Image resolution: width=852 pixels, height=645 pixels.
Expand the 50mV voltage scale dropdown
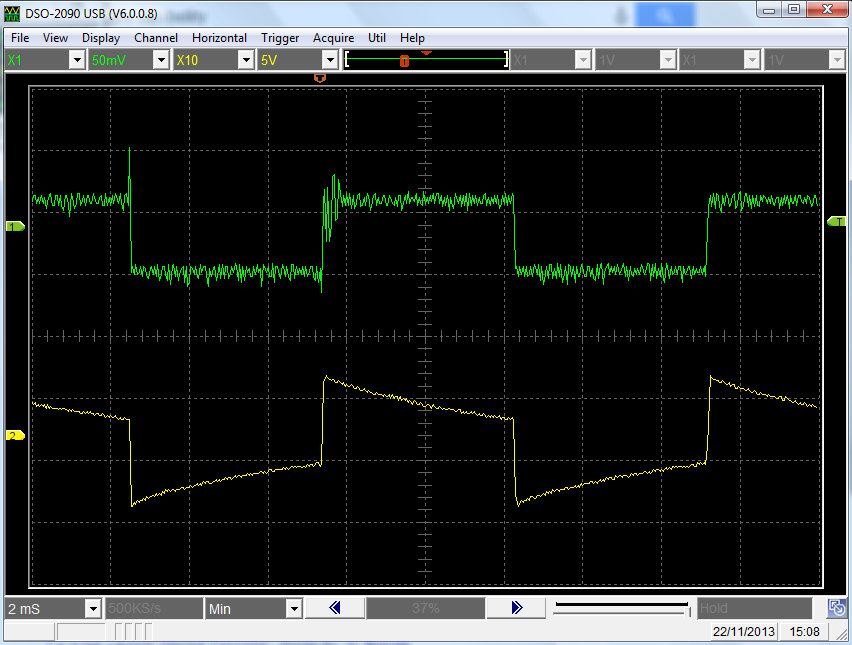(x=161, y=60)
